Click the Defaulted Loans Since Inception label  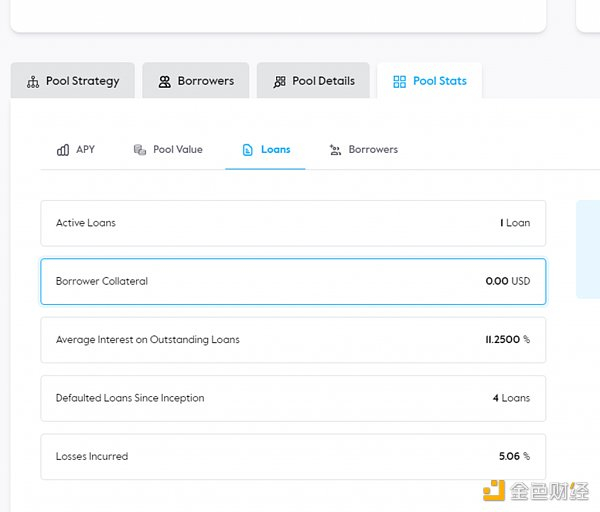pyautogui.click(x=130, y=398)
